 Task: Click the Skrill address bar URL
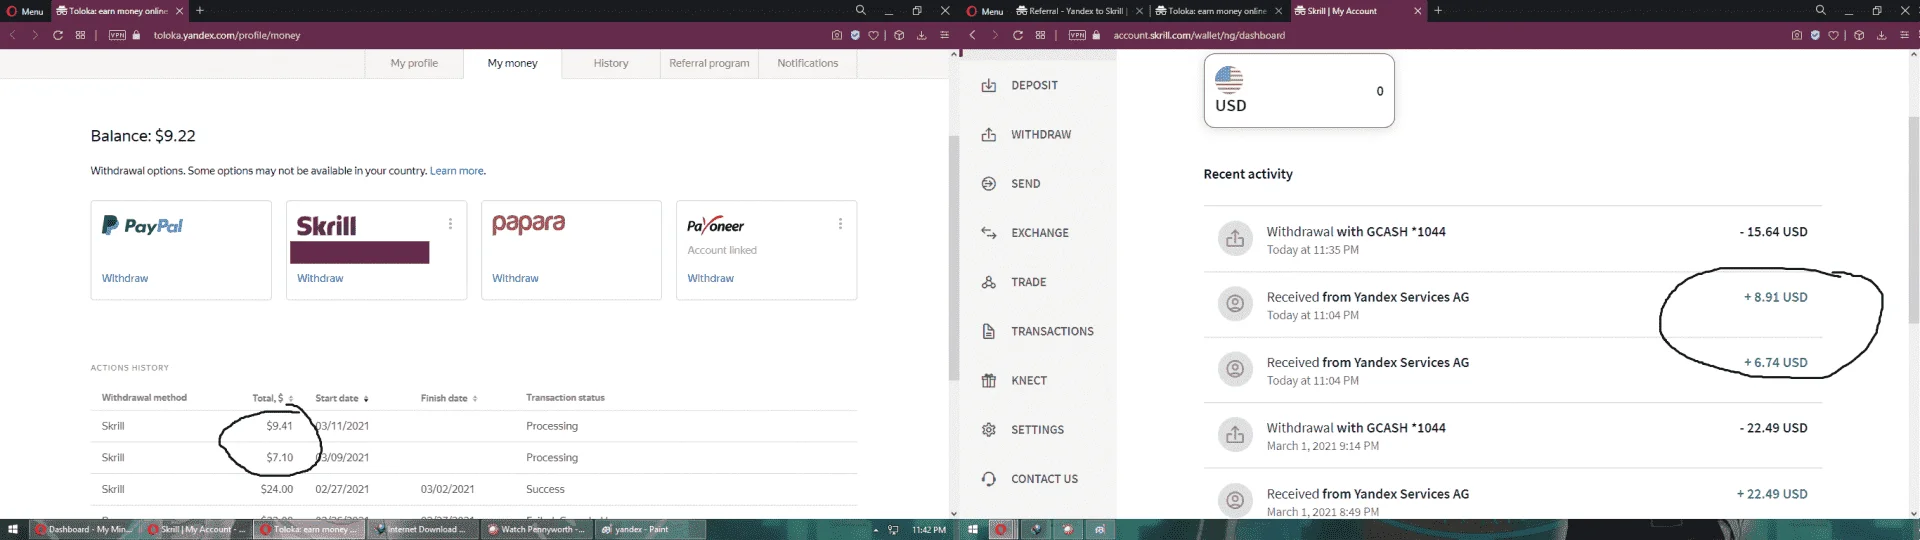click(1199, 35)
